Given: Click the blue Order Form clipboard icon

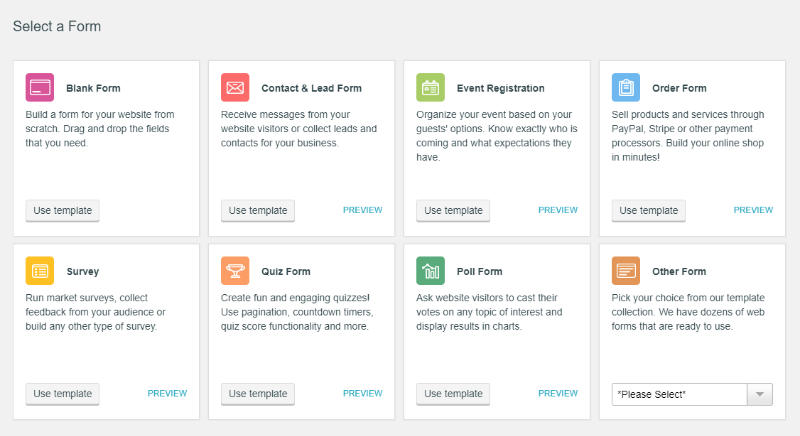Looking at the screenshot, I should 626,88.
